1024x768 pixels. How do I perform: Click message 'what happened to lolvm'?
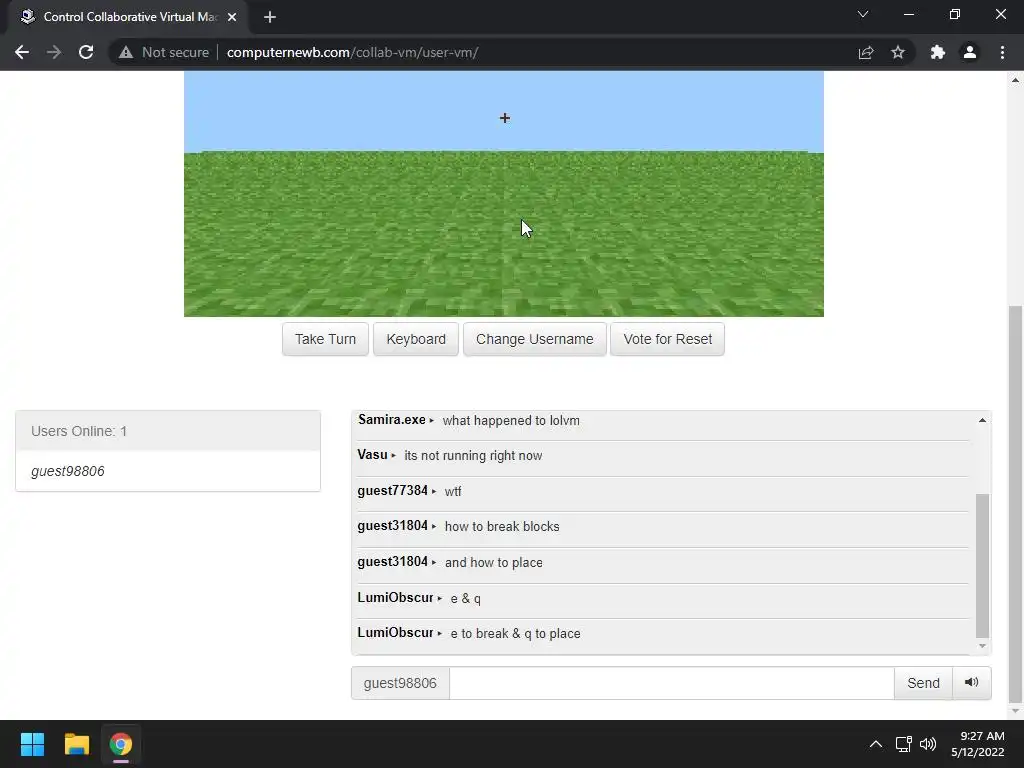511,421
